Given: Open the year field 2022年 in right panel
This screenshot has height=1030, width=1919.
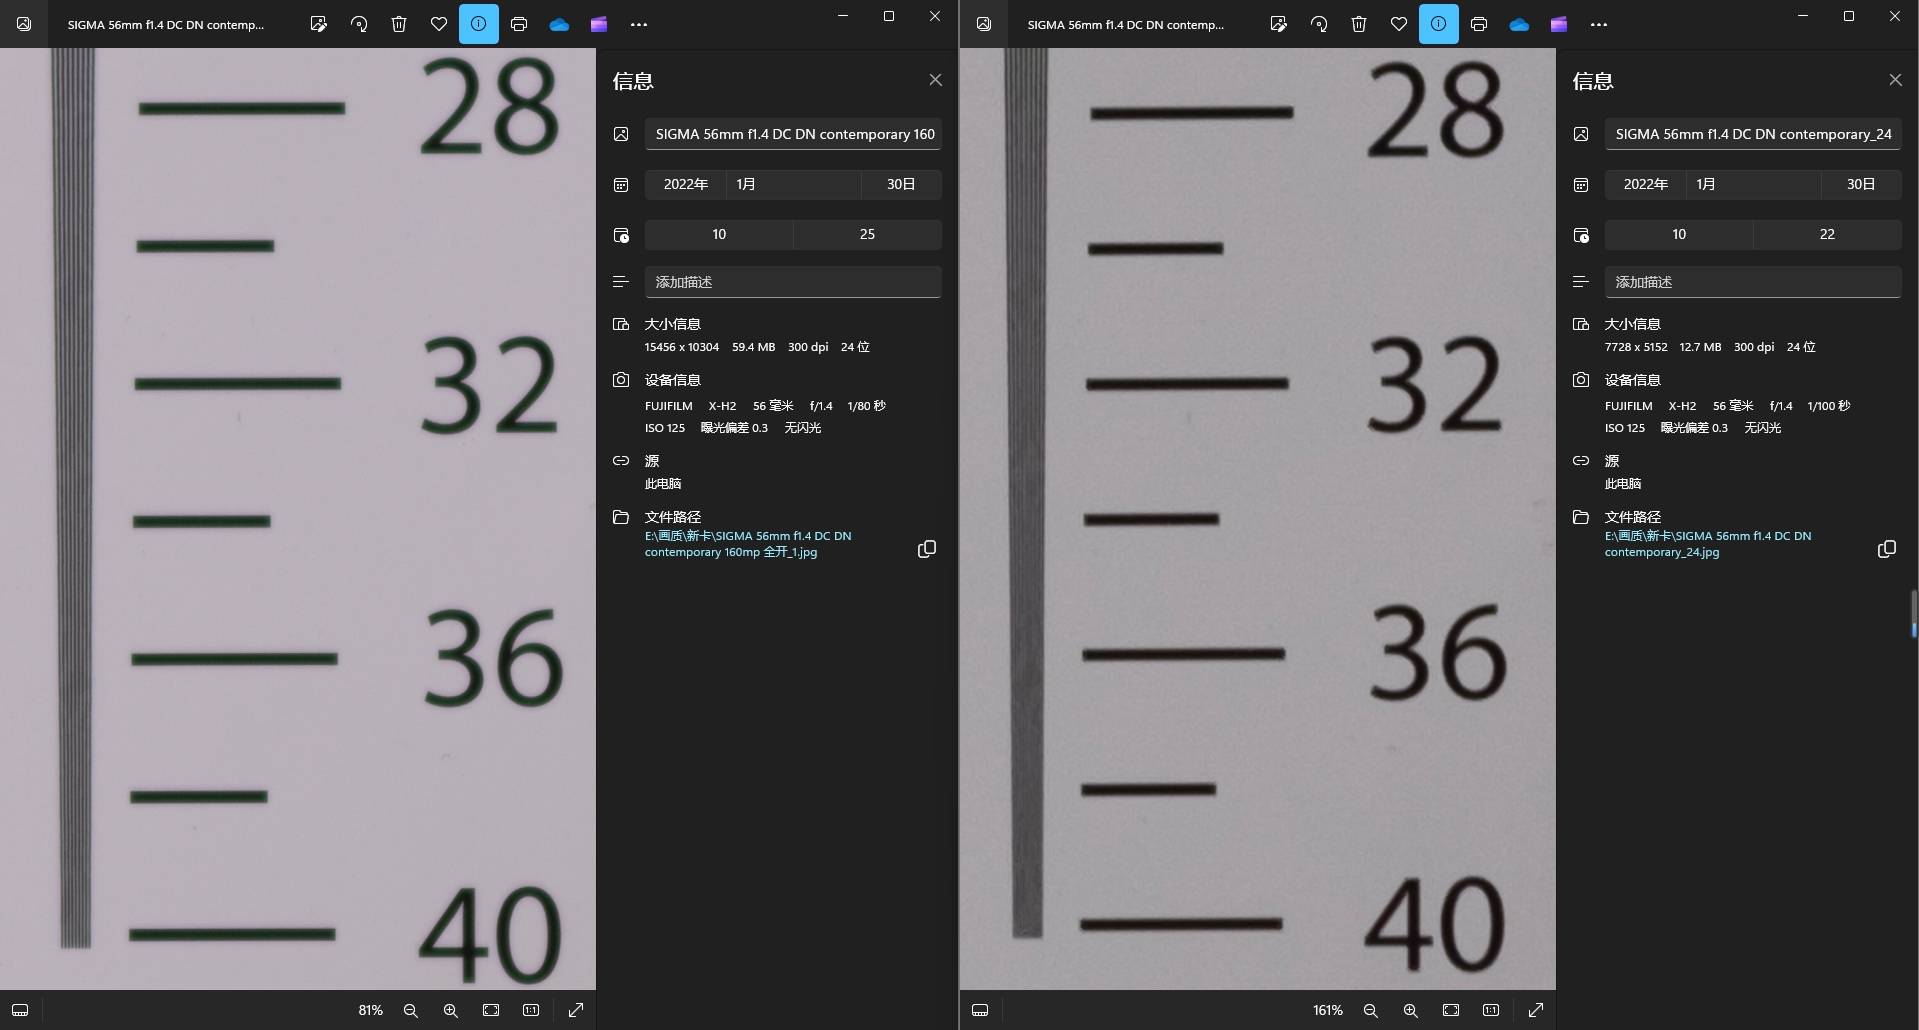Looking at the screenshot, I should 1645,184.
